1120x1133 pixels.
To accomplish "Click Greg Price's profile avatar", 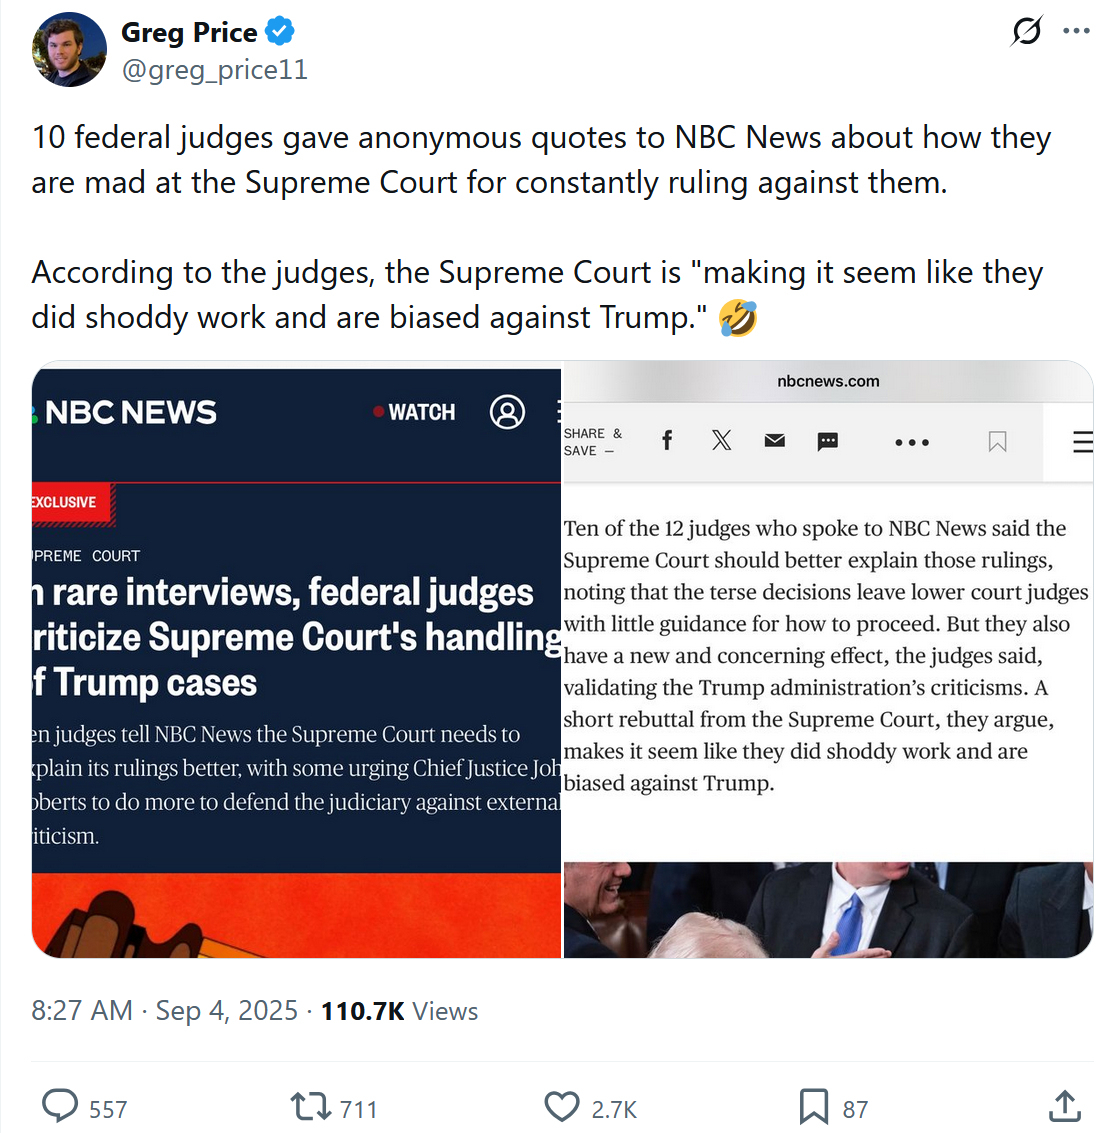I will [69, 49].
